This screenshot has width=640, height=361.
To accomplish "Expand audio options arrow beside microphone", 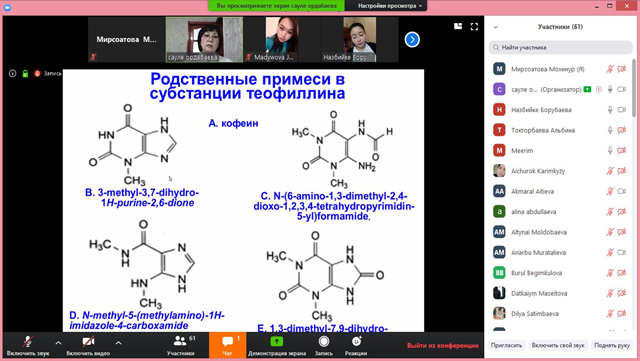I will coord(58,343).
